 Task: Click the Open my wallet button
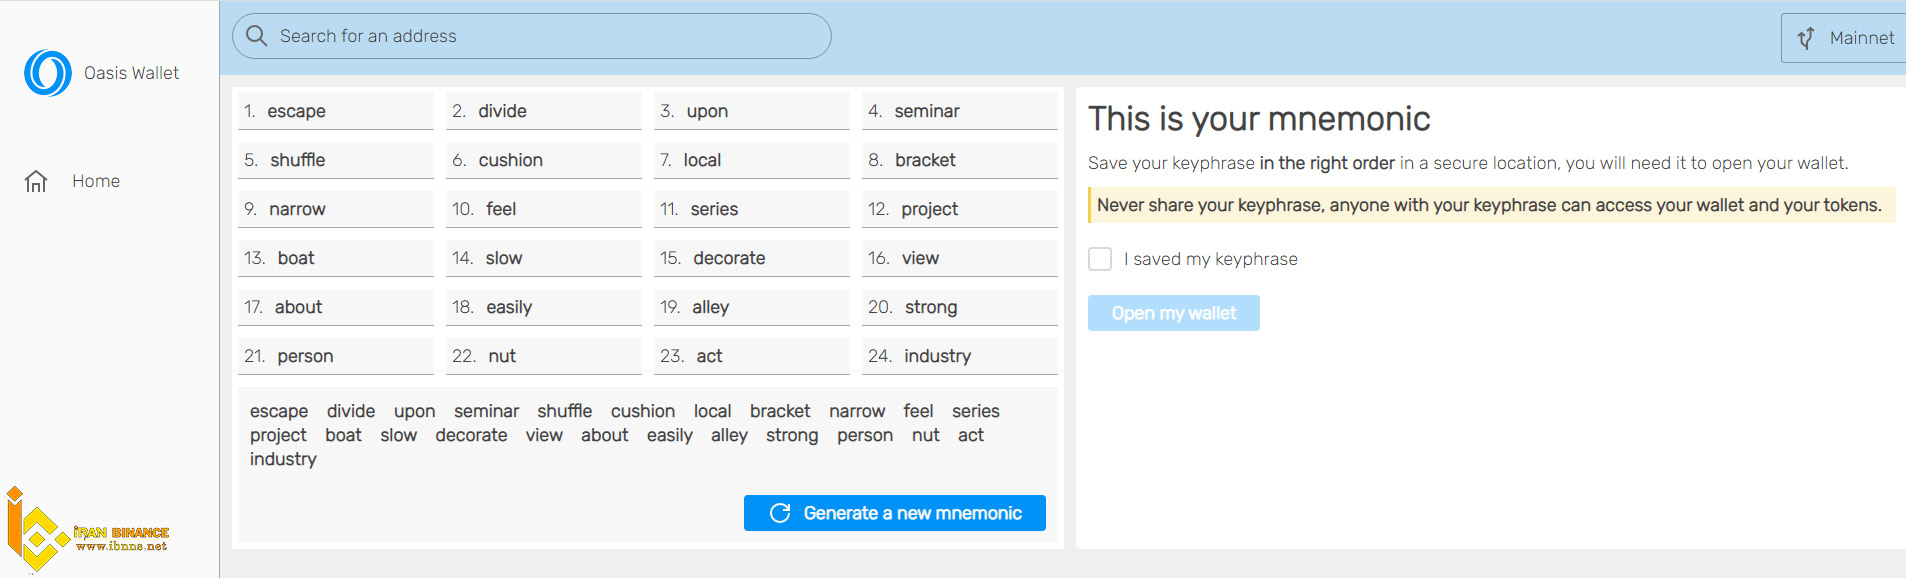tap(1174, 313)
